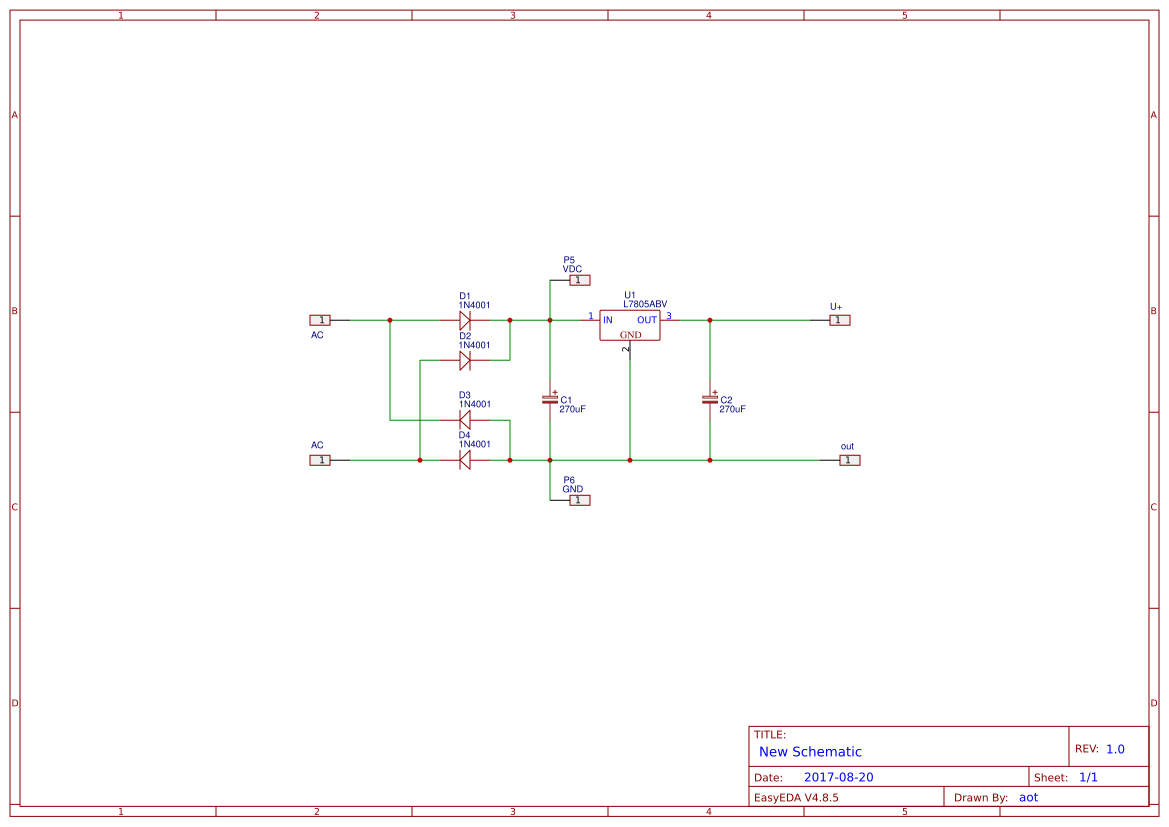
Task: Click the GND label inside U1
Action: 629,335
